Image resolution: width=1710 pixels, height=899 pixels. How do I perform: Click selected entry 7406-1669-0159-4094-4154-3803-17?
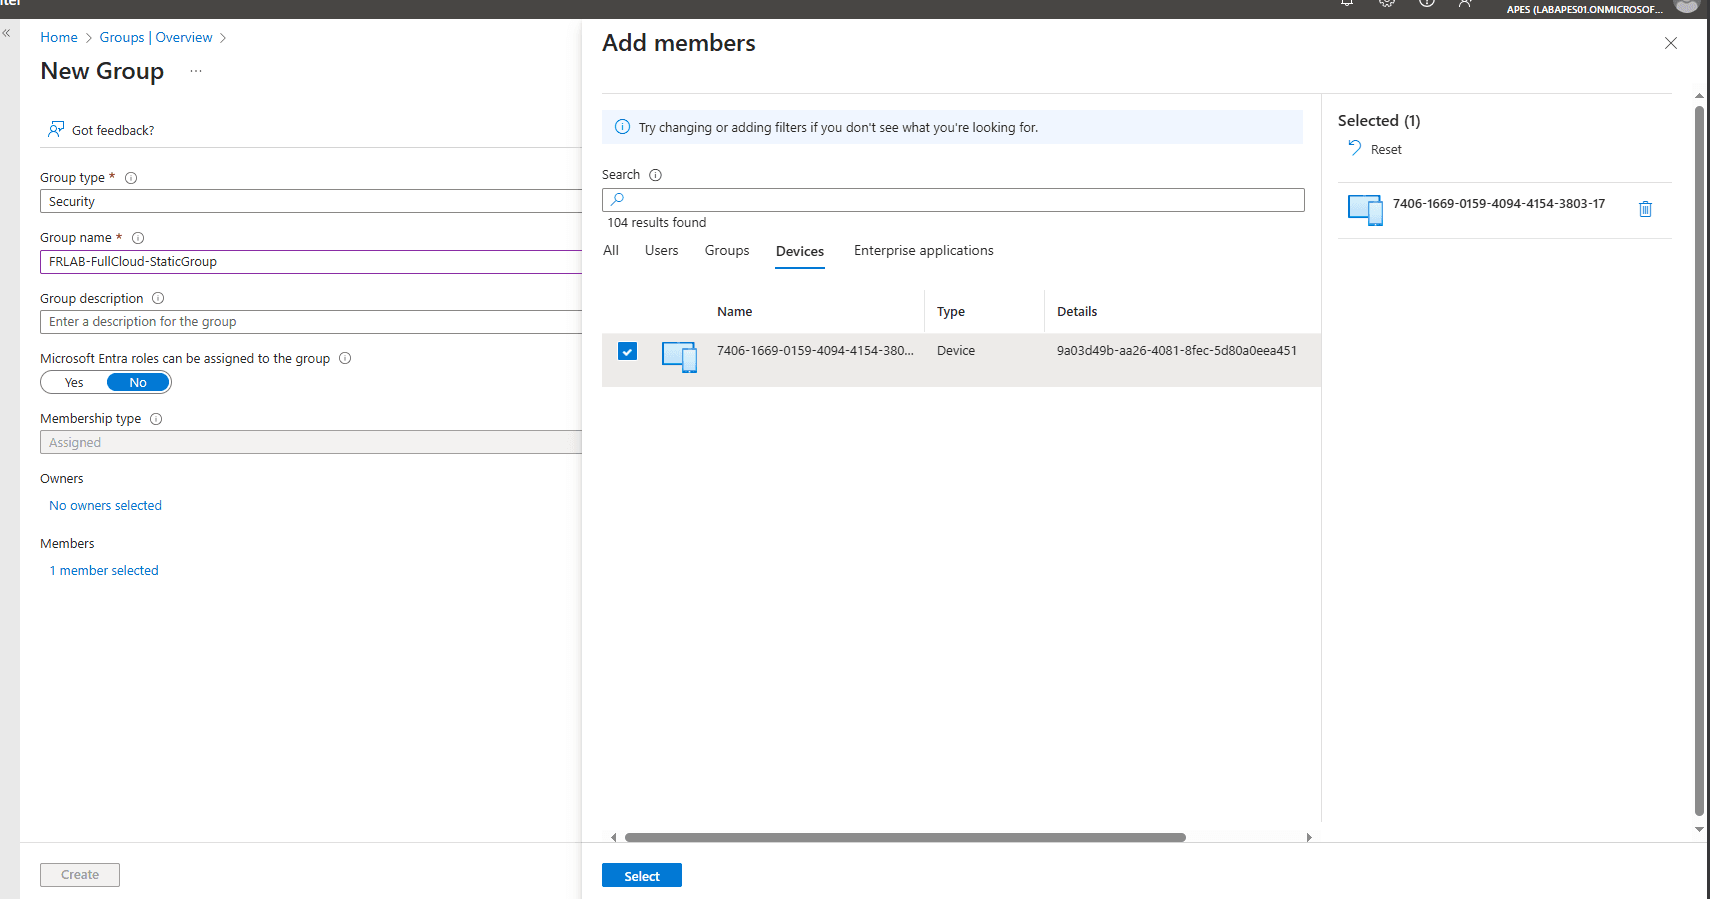(x=1499, y=204)
